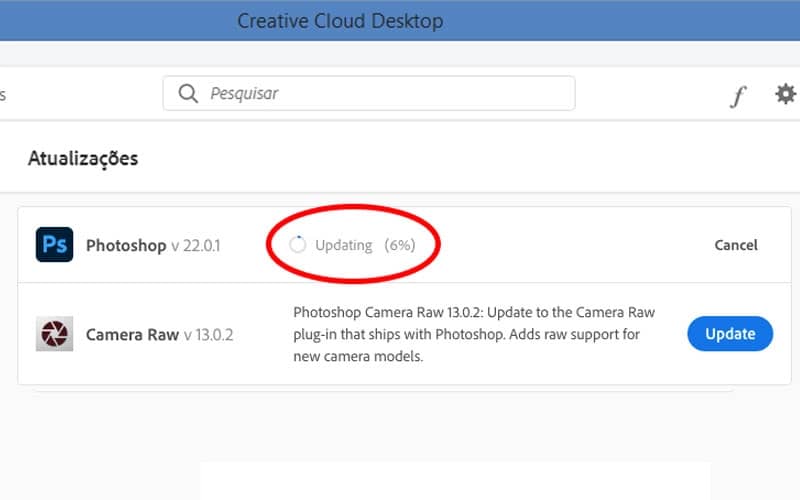Viewport: 800px width, 500px height.
Task: Select the Photoshop v 22.0.1 label
Action: point(153,245)
